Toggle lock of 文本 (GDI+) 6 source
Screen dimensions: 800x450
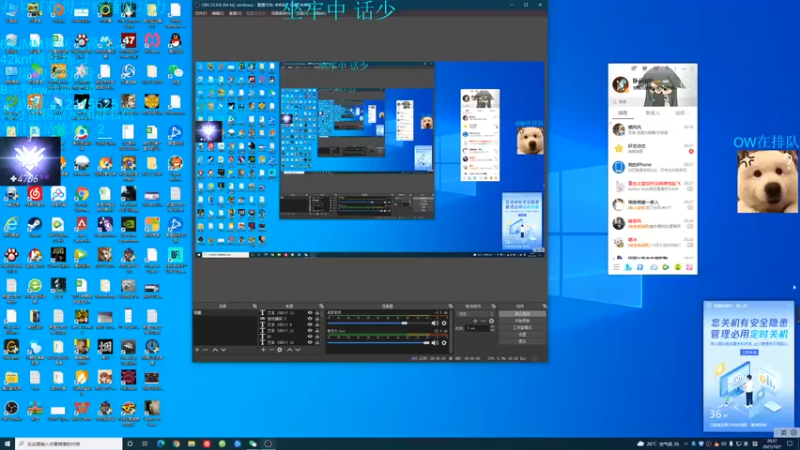317,324
